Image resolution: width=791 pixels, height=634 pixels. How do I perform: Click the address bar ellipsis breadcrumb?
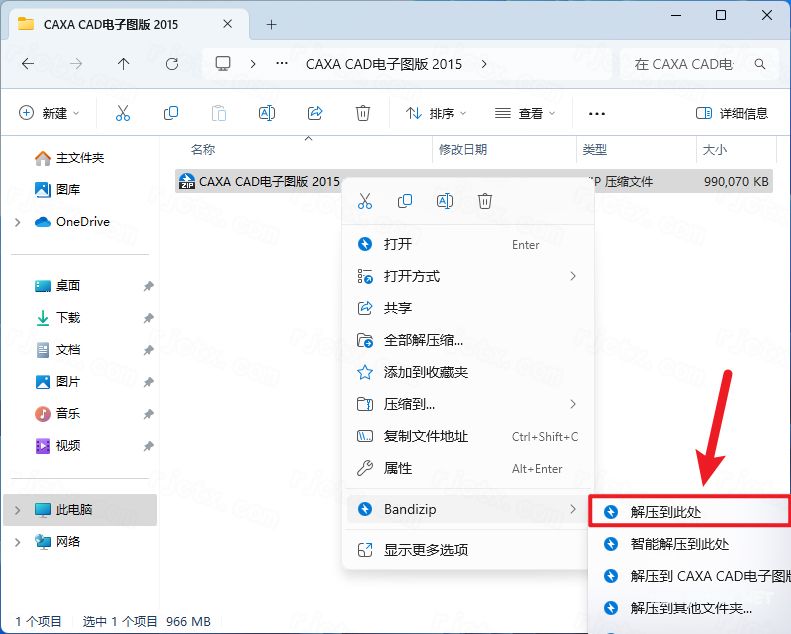pos(282,64)
